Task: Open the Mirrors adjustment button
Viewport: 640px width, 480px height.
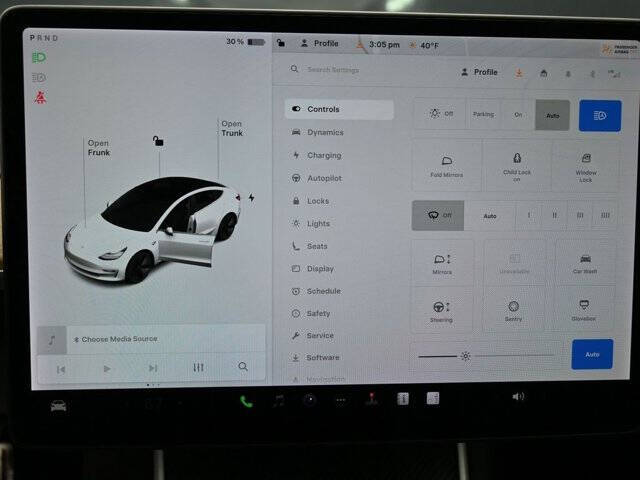Action: 442,263
